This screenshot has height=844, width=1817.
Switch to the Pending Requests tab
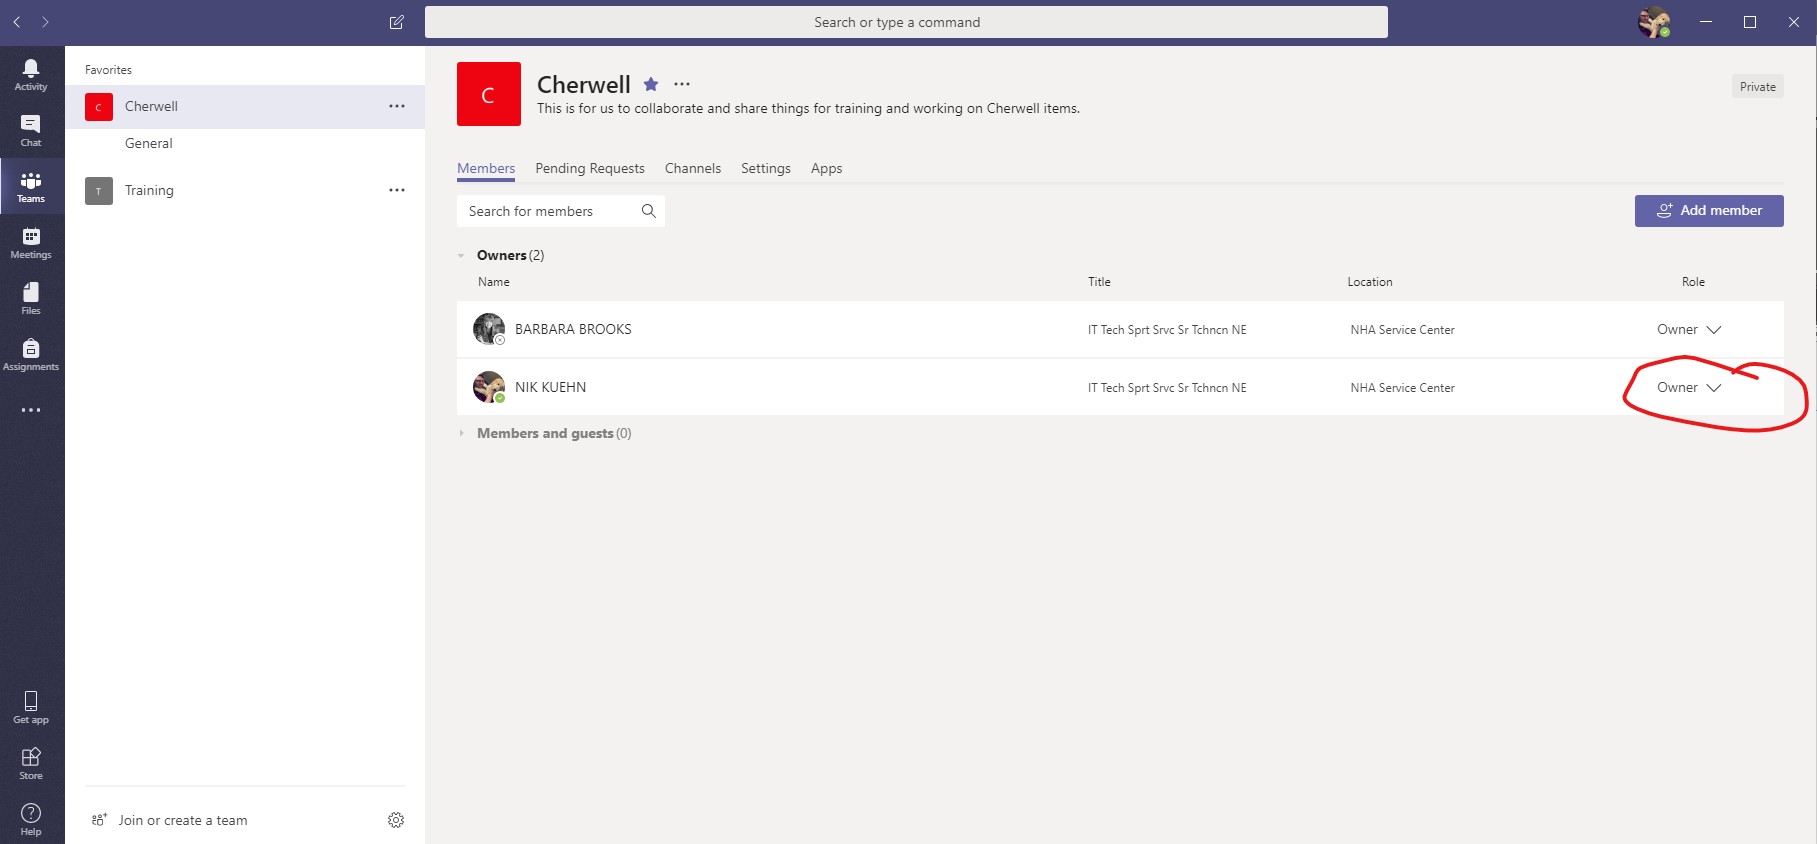(590, 168)
